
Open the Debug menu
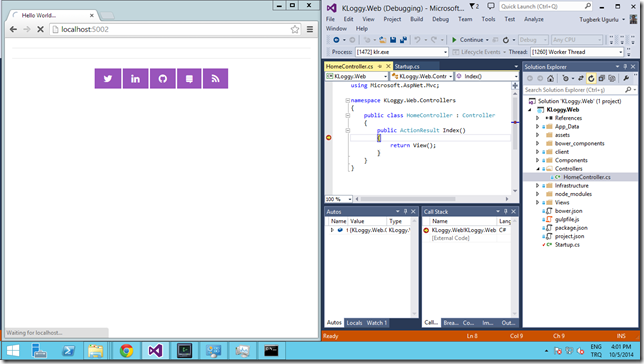[x=440, y=19]
